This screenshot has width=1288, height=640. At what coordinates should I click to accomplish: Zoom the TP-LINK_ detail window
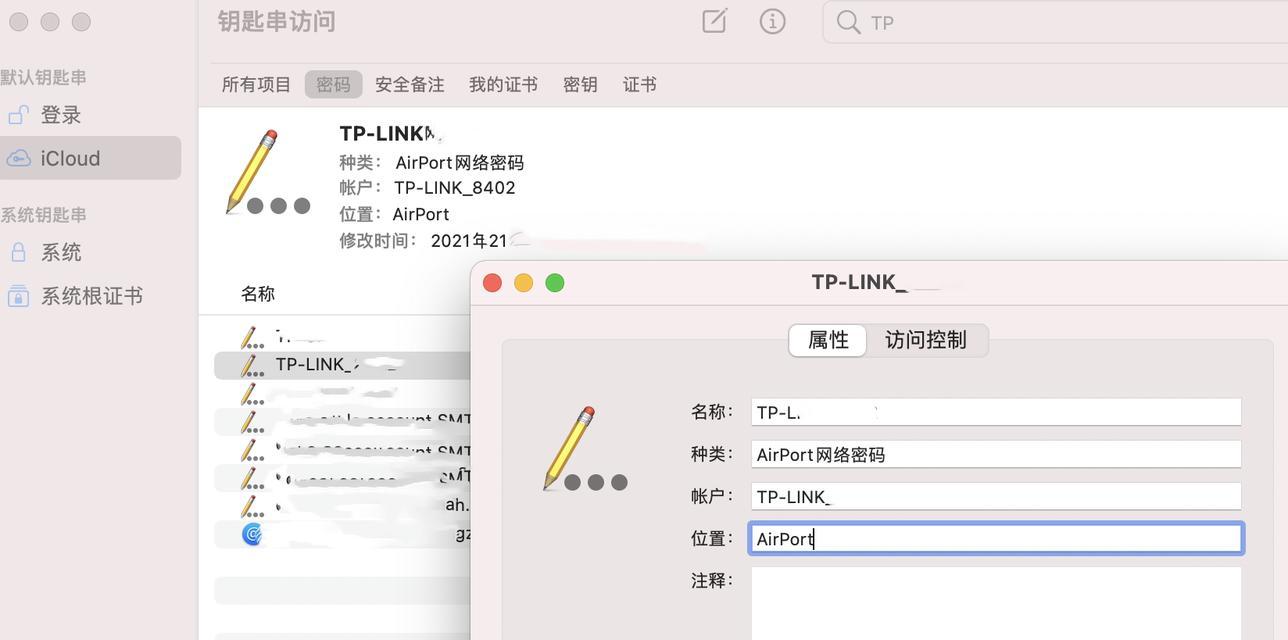click(555, 283)
